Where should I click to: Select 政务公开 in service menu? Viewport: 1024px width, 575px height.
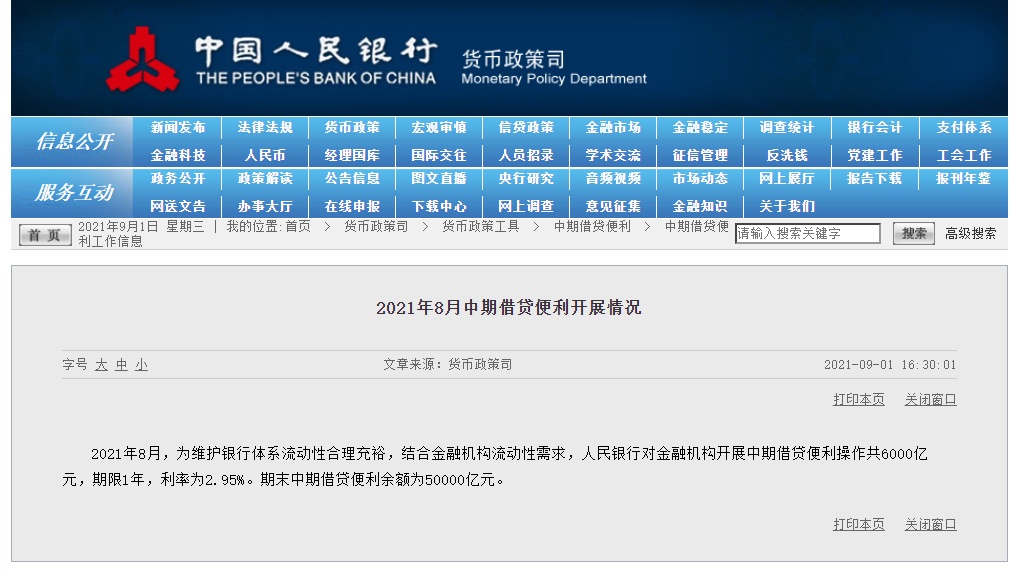tap(178, 178)
